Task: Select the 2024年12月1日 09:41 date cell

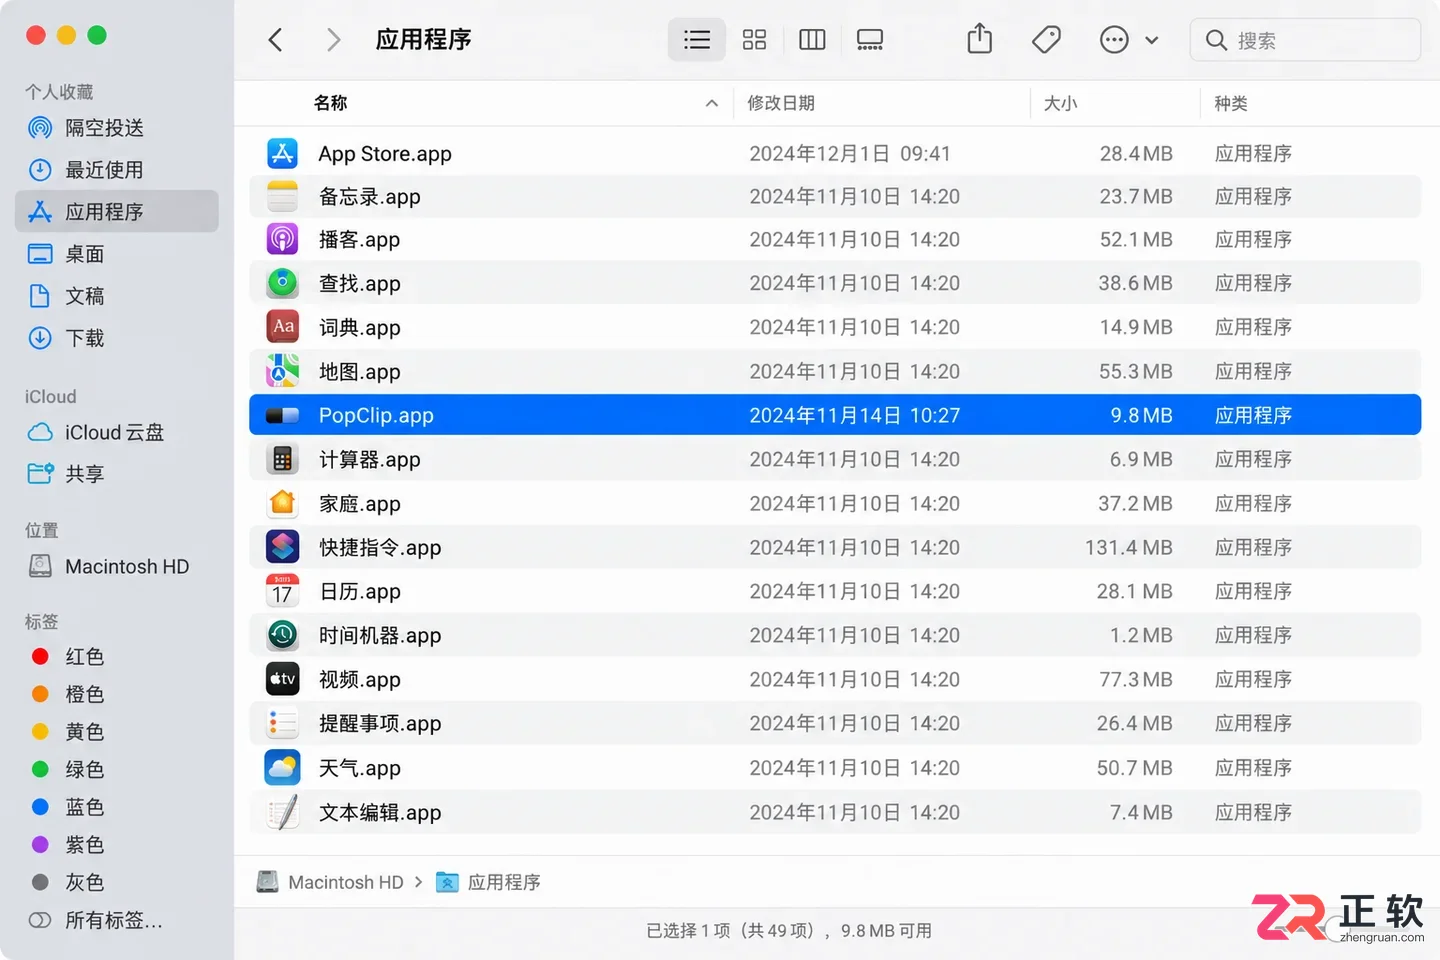Action: pos(850,153)
